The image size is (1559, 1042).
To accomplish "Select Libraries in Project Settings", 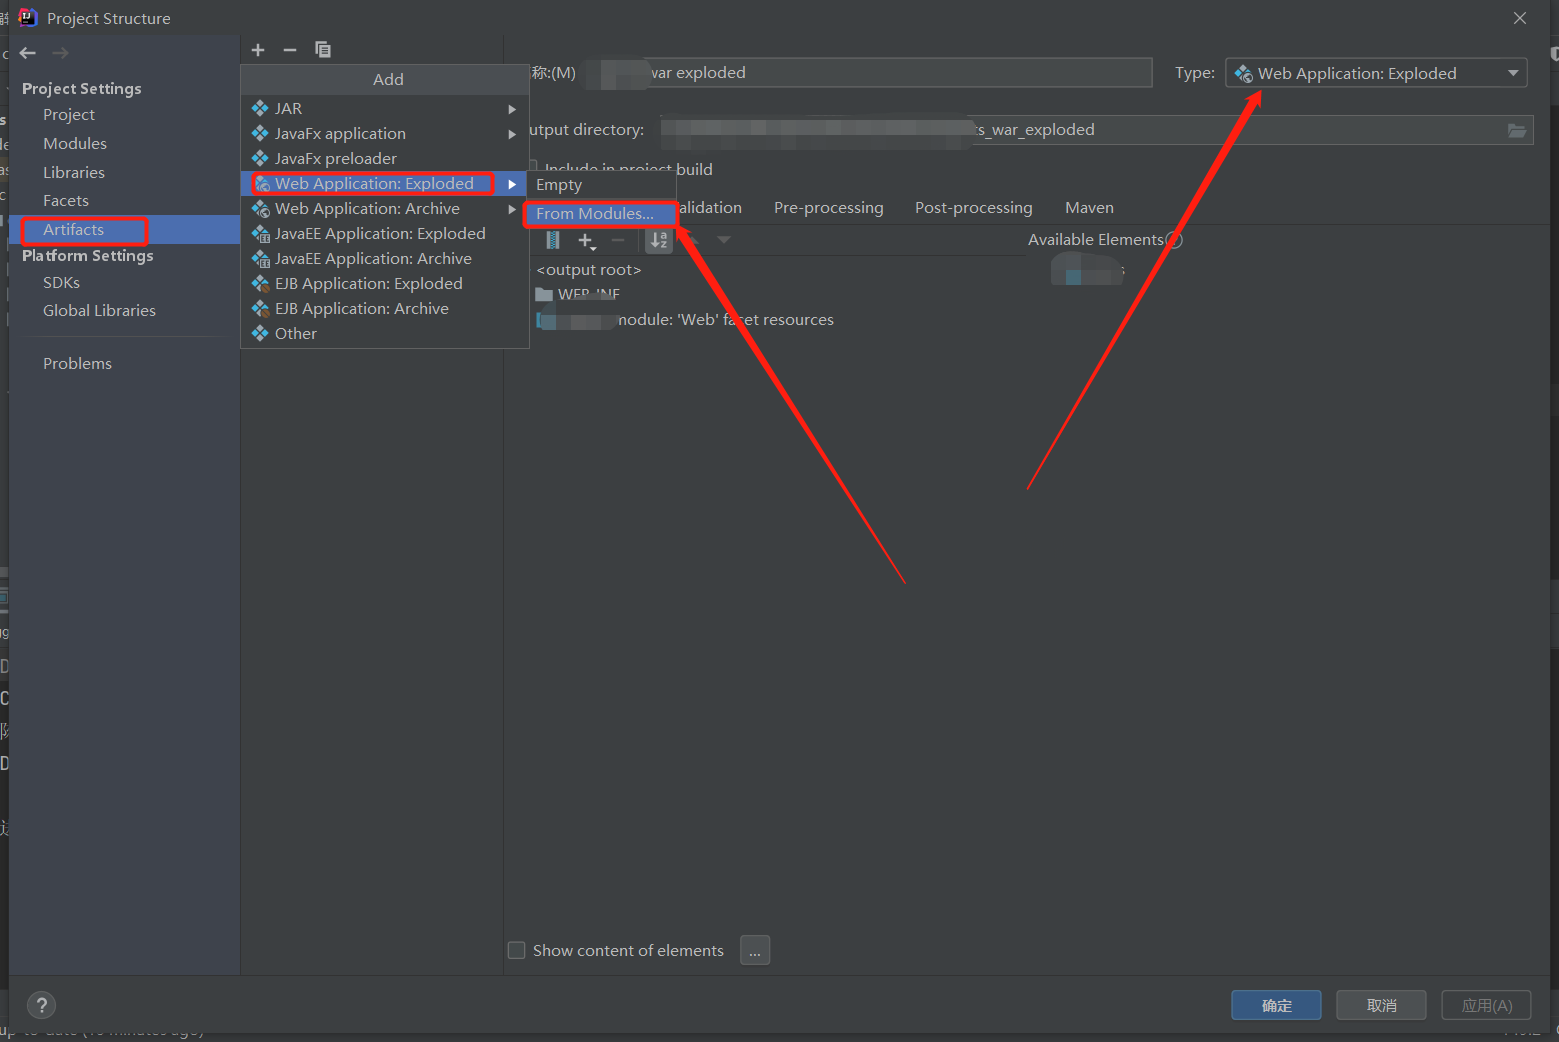I will (x=74, y=172).
